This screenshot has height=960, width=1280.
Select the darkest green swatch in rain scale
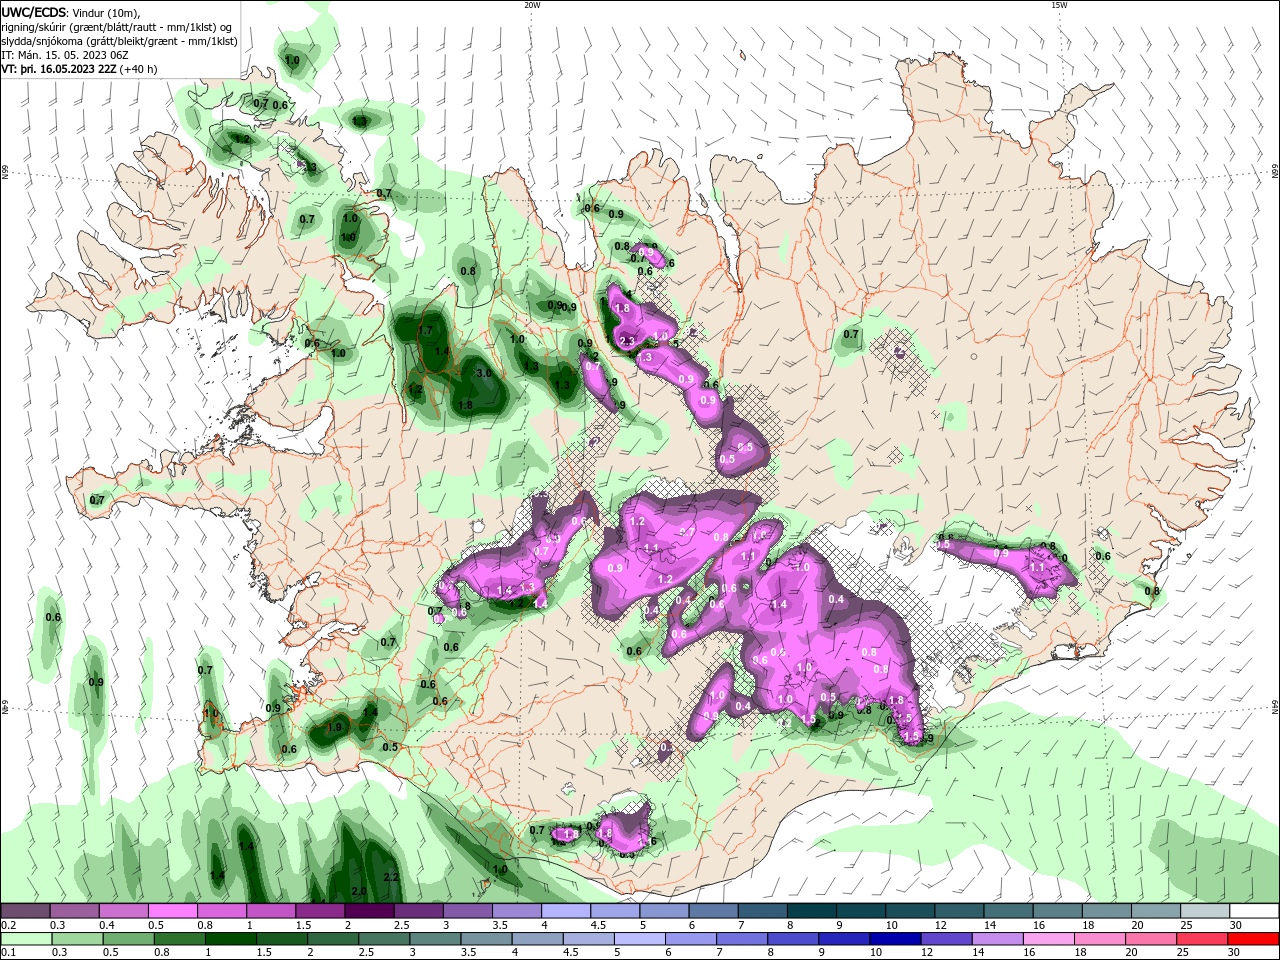(230, 939)
